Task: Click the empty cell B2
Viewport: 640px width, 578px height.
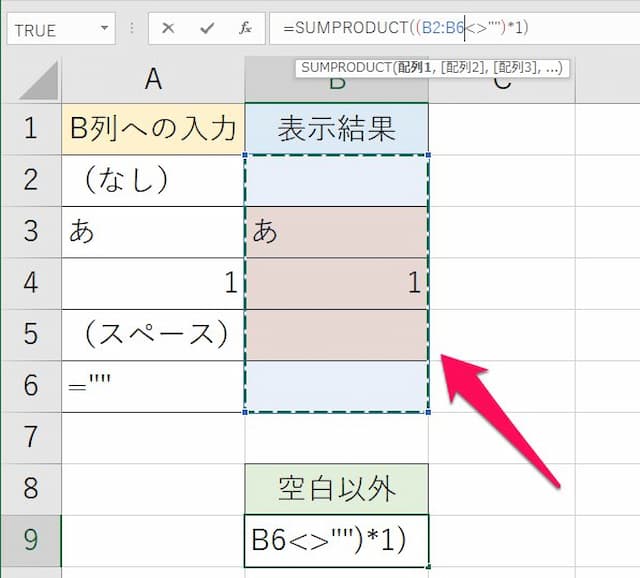Action: pos(337,180)
